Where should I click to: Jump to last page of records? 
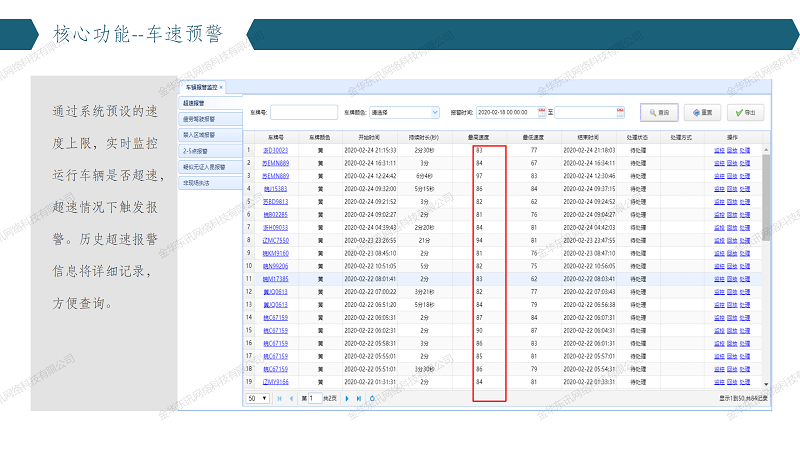pos(358,398)
